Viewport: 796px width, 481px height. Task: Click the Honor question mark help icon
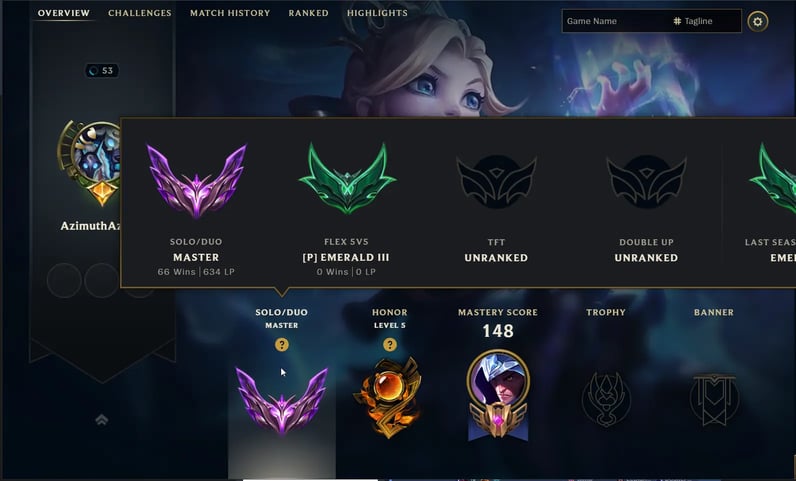click(390, 345)
